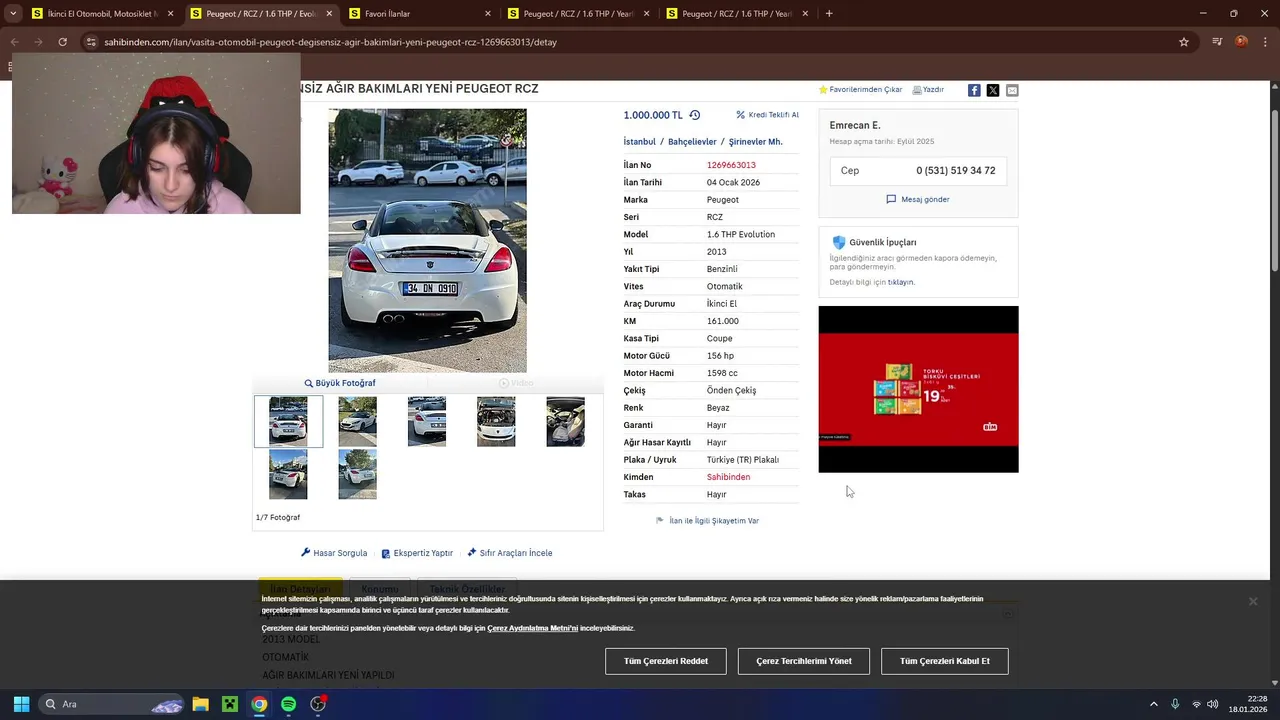Screen dimensions: 1280x720
Task: Open clock showing 22:28 18.01.2026
Action: pos(1248,704)
